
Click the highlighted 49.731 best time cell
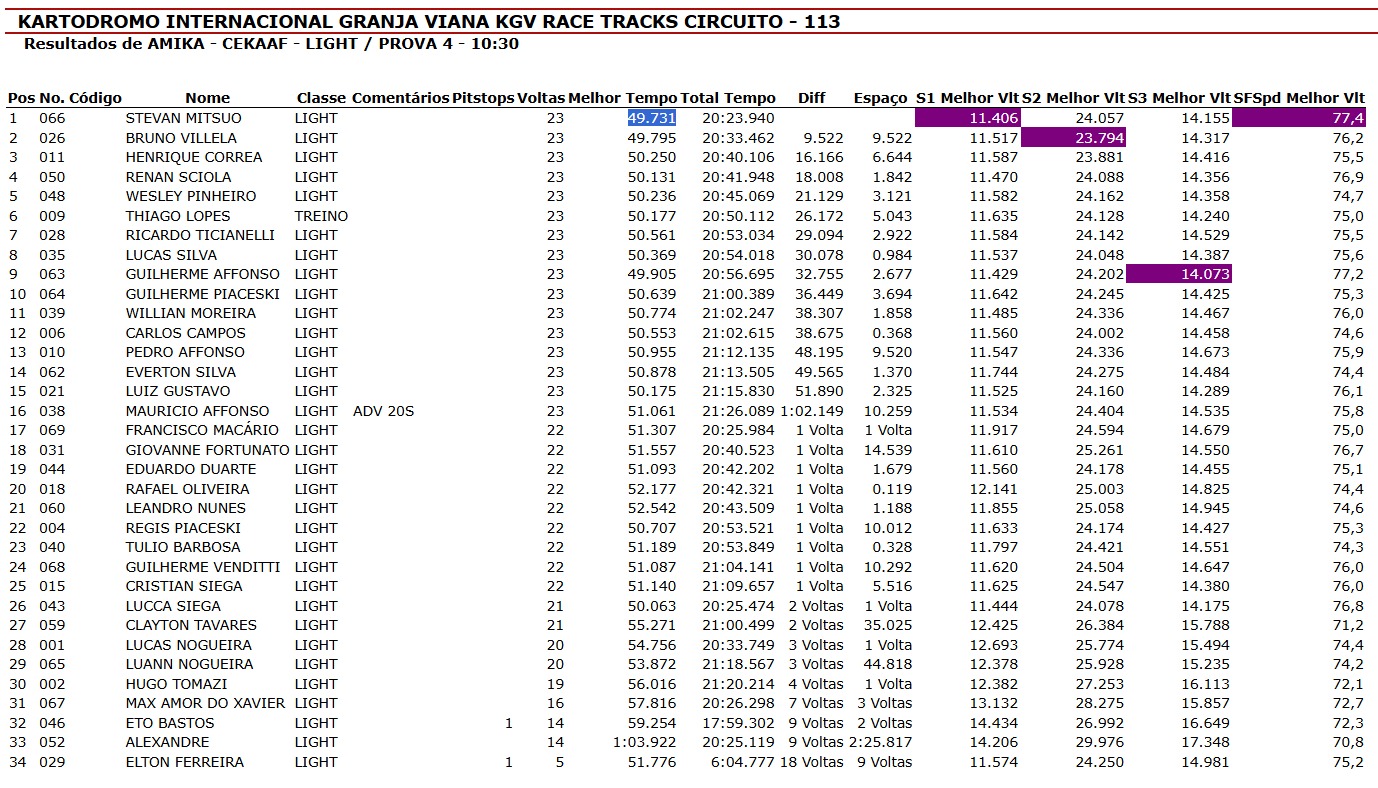coord(651,118)
